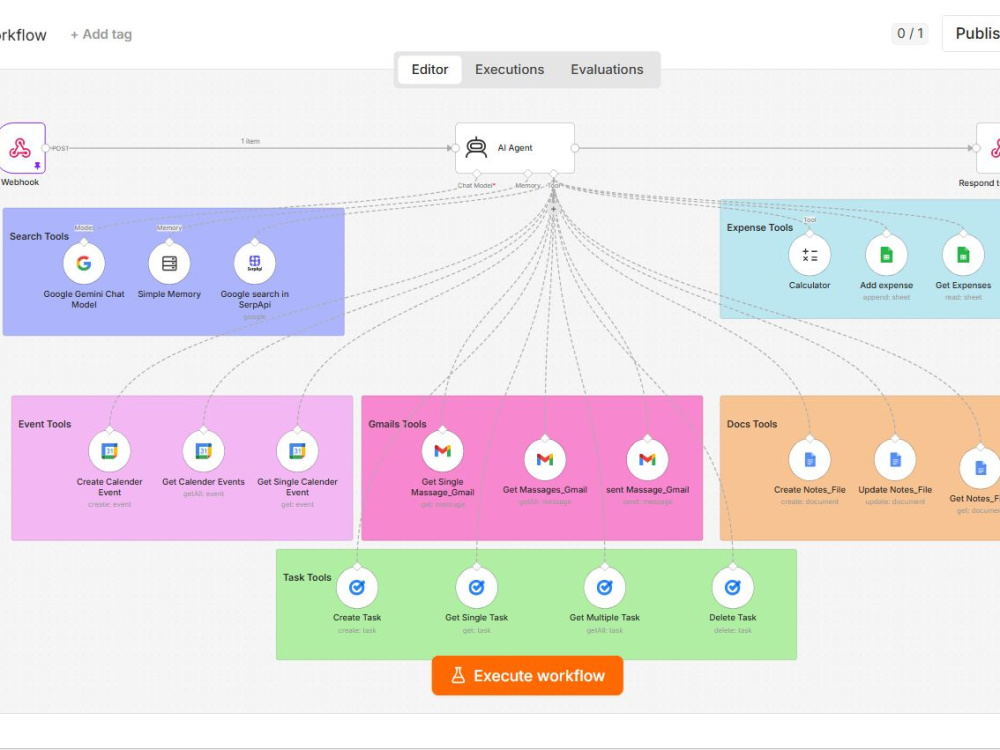This screenshot has height=750, width=1000.
Task: Select the Google Gemini Chat Model node
Action: tap(84, 263)
